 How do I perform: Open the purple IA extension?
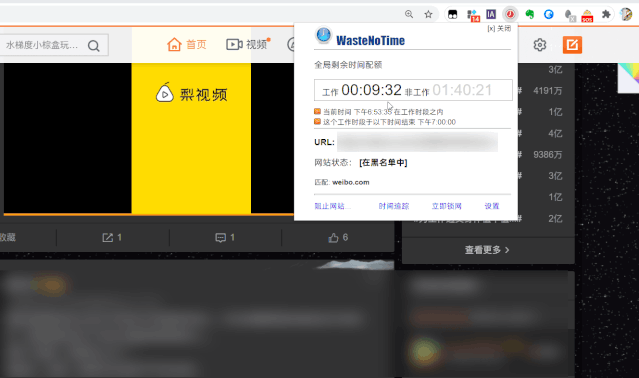(491, 14)
